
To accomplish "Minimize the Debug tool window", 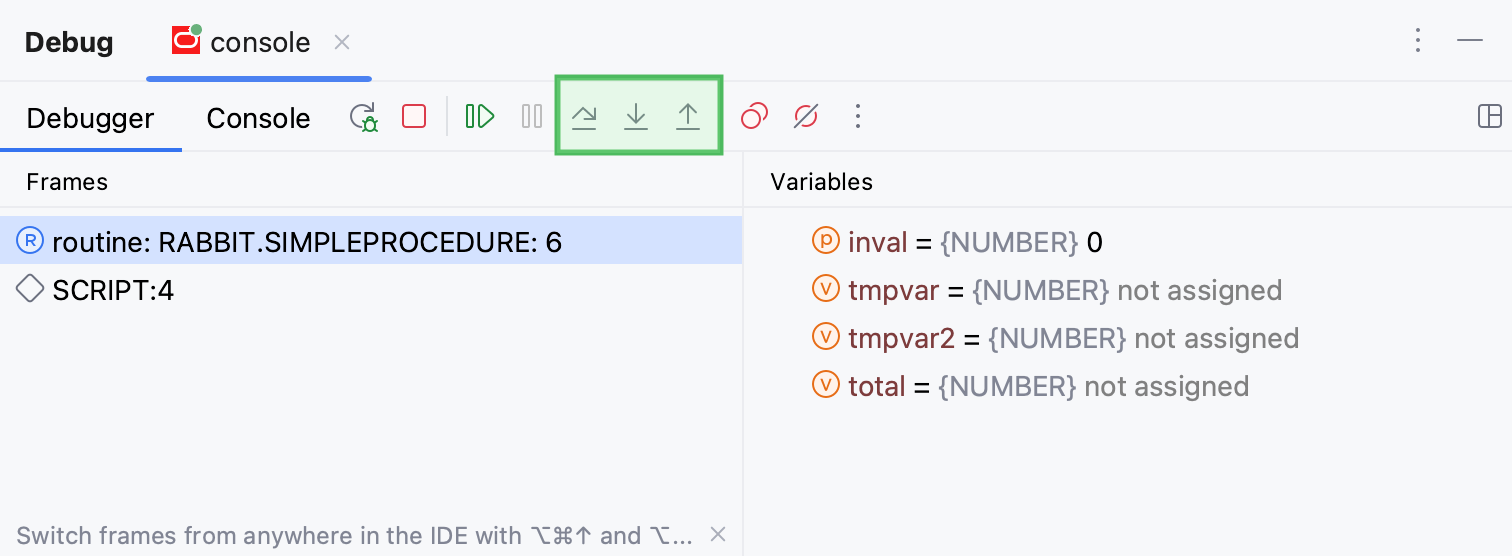I will (1469, 41).
